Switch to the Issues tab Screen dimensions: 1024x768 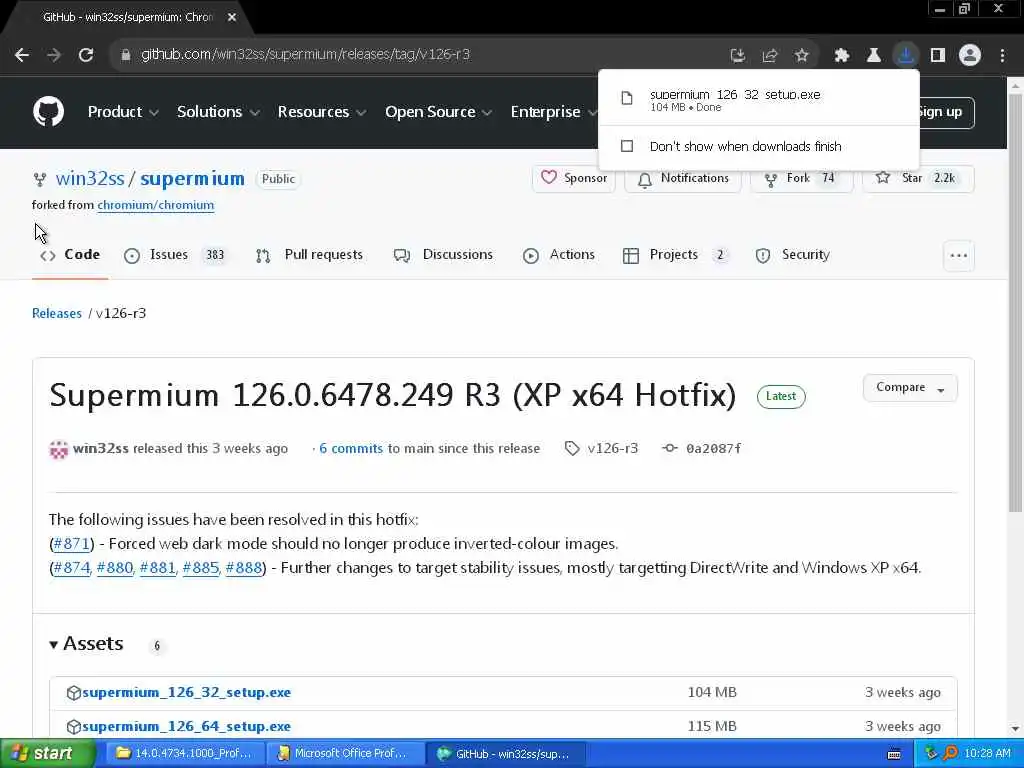[x=174, y=255]
